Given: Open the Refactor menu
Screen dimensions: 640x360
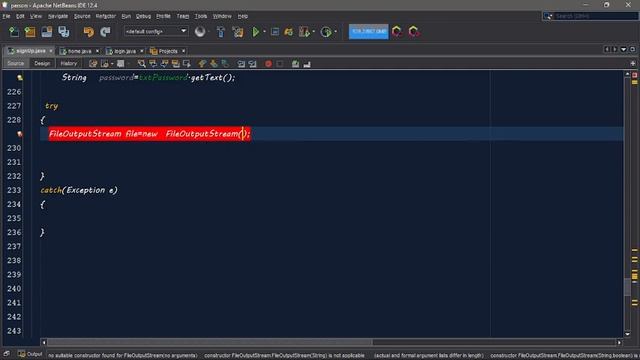Looking at the screenshot, I should point(106,16).
